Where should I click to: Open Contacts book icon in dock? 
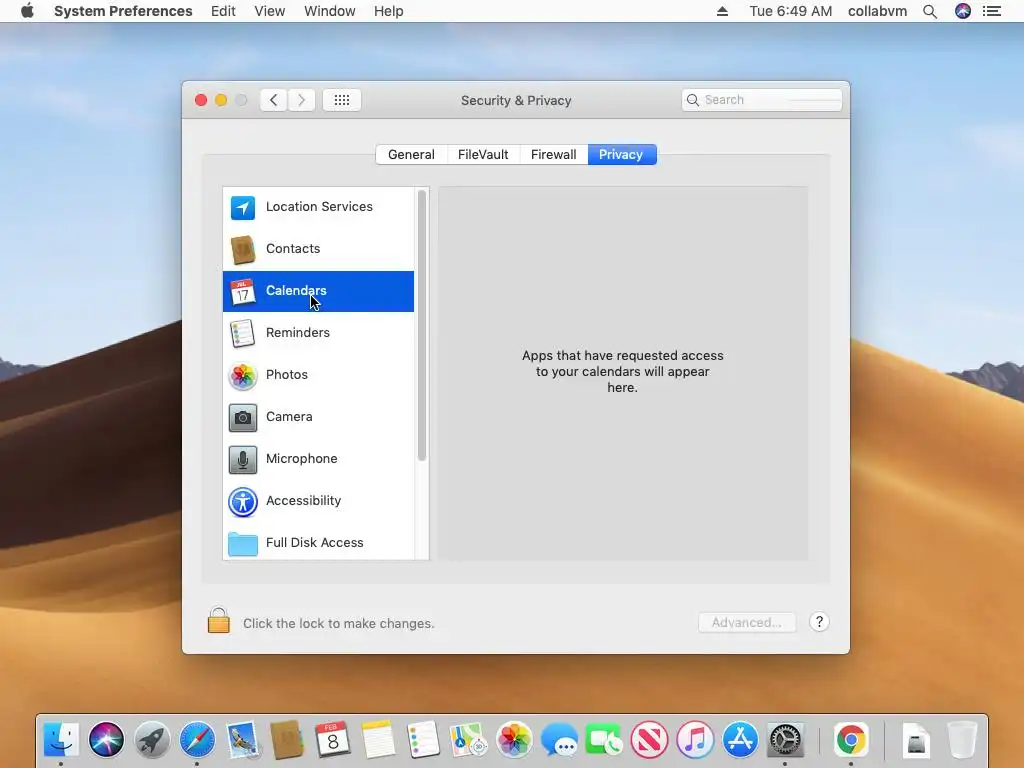point(287,740)
